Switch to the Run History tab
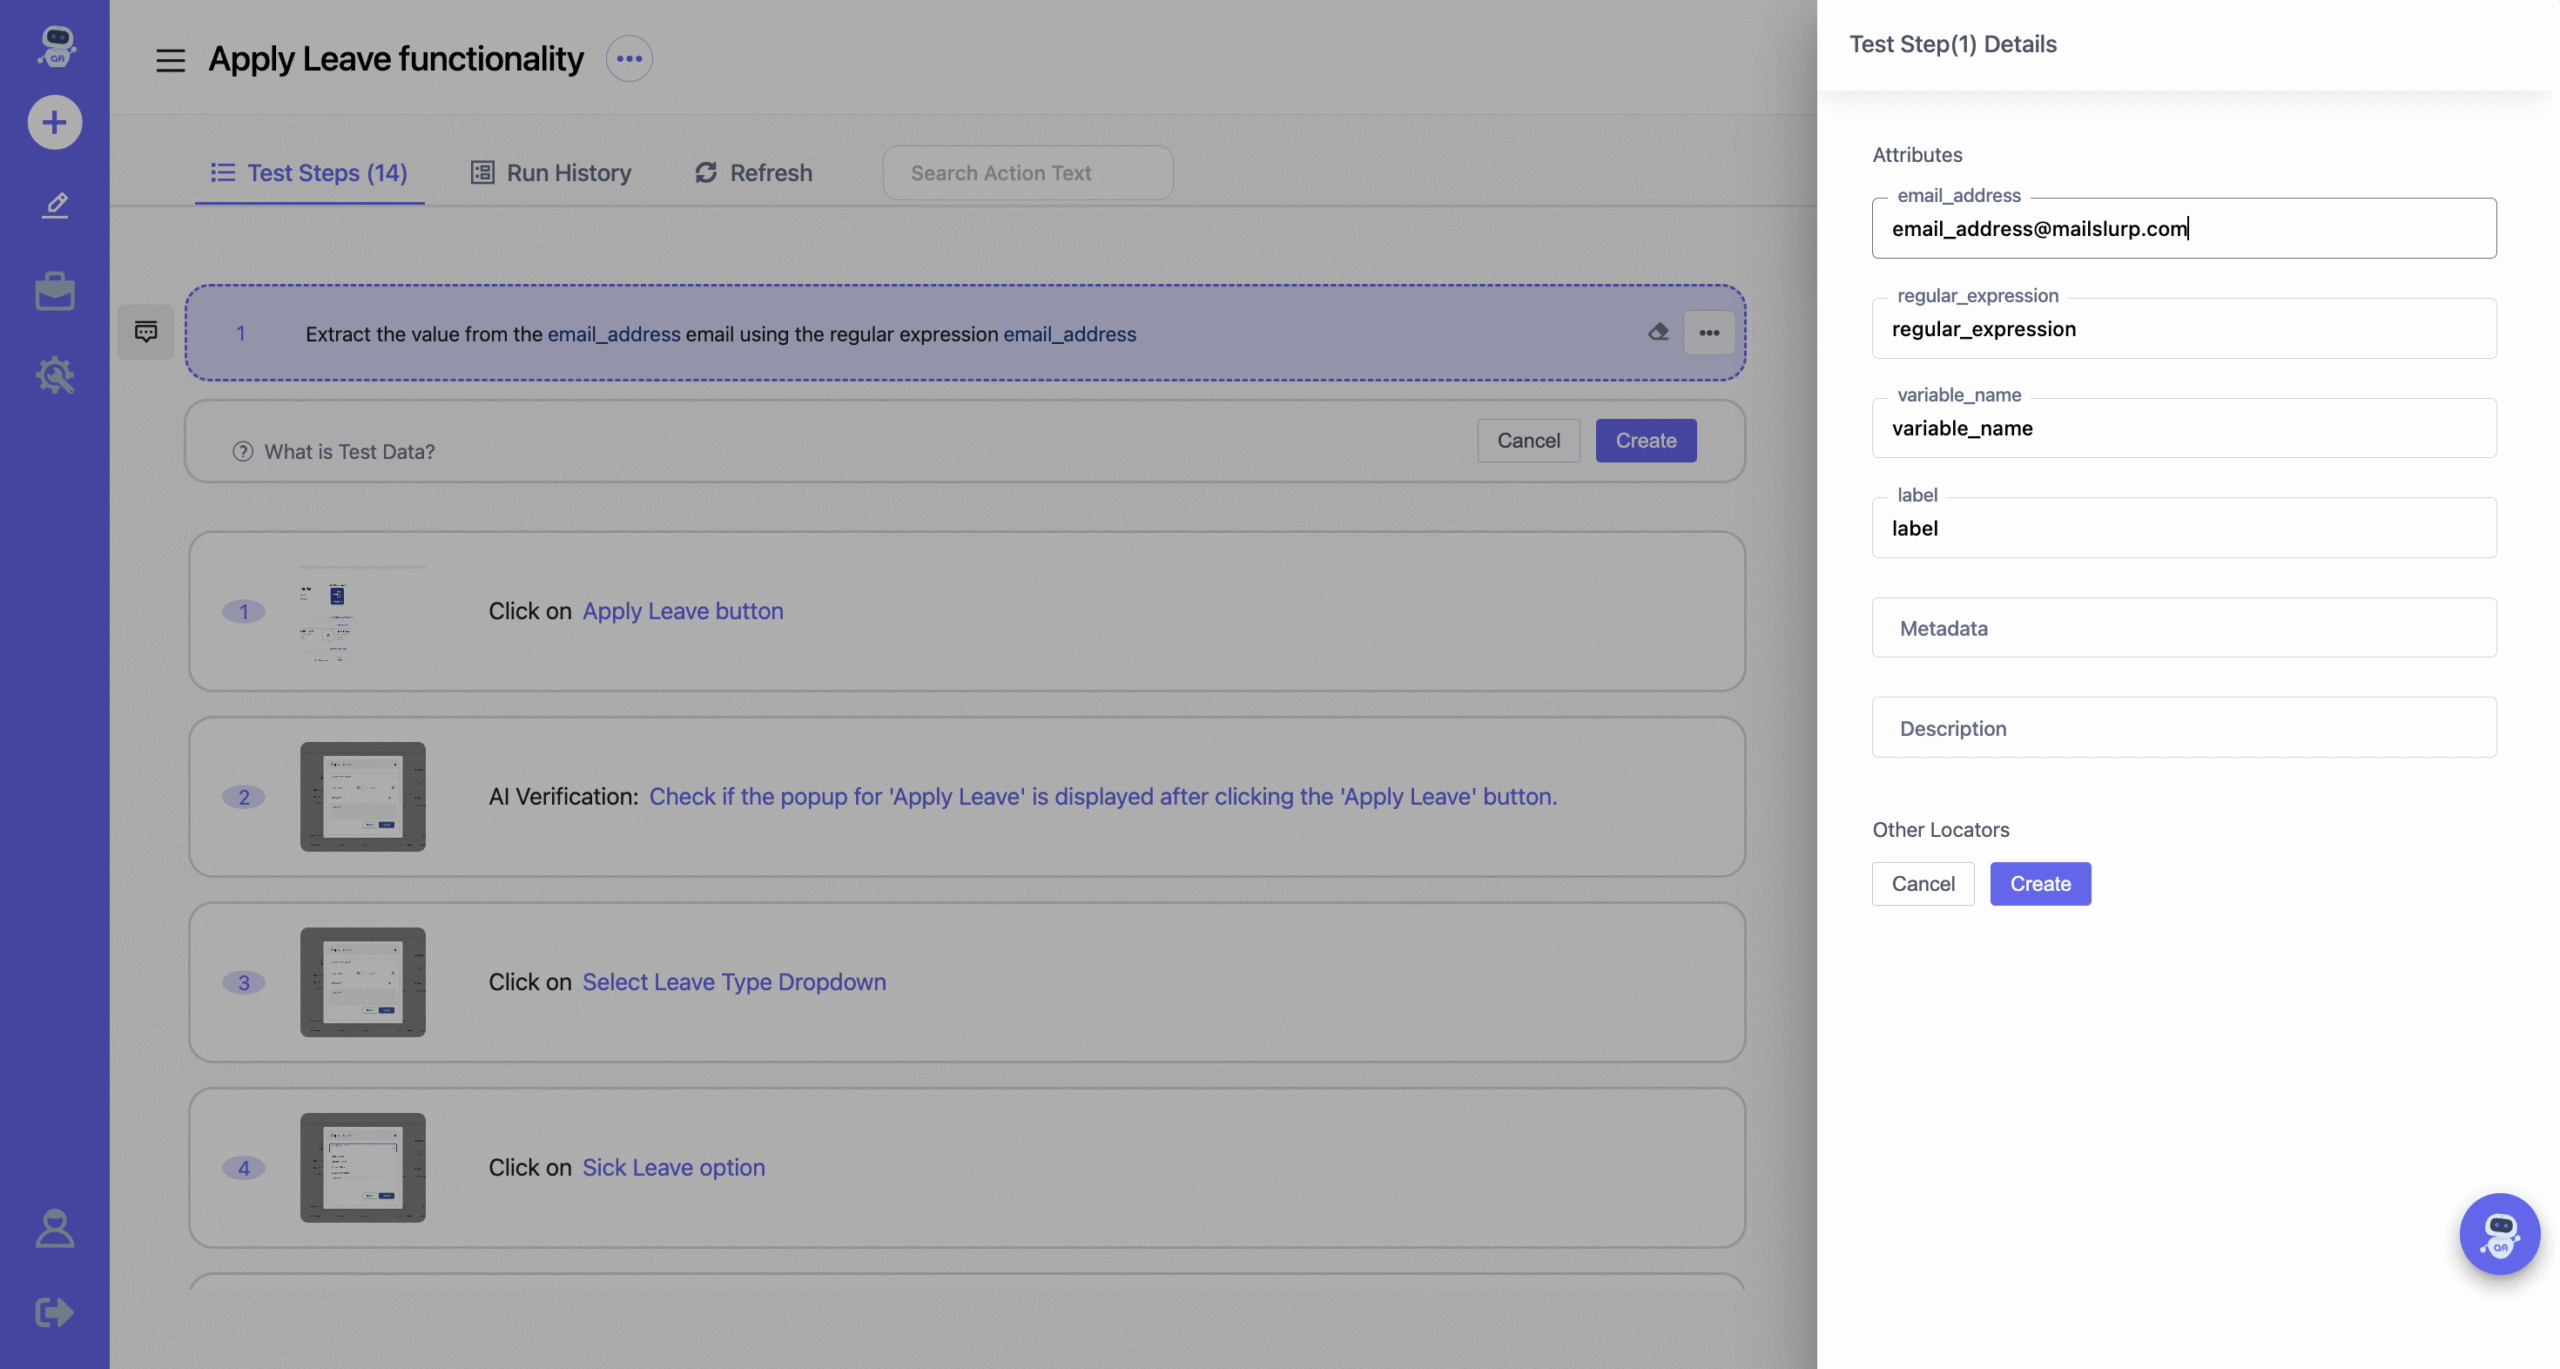 (x=551, y=173)
